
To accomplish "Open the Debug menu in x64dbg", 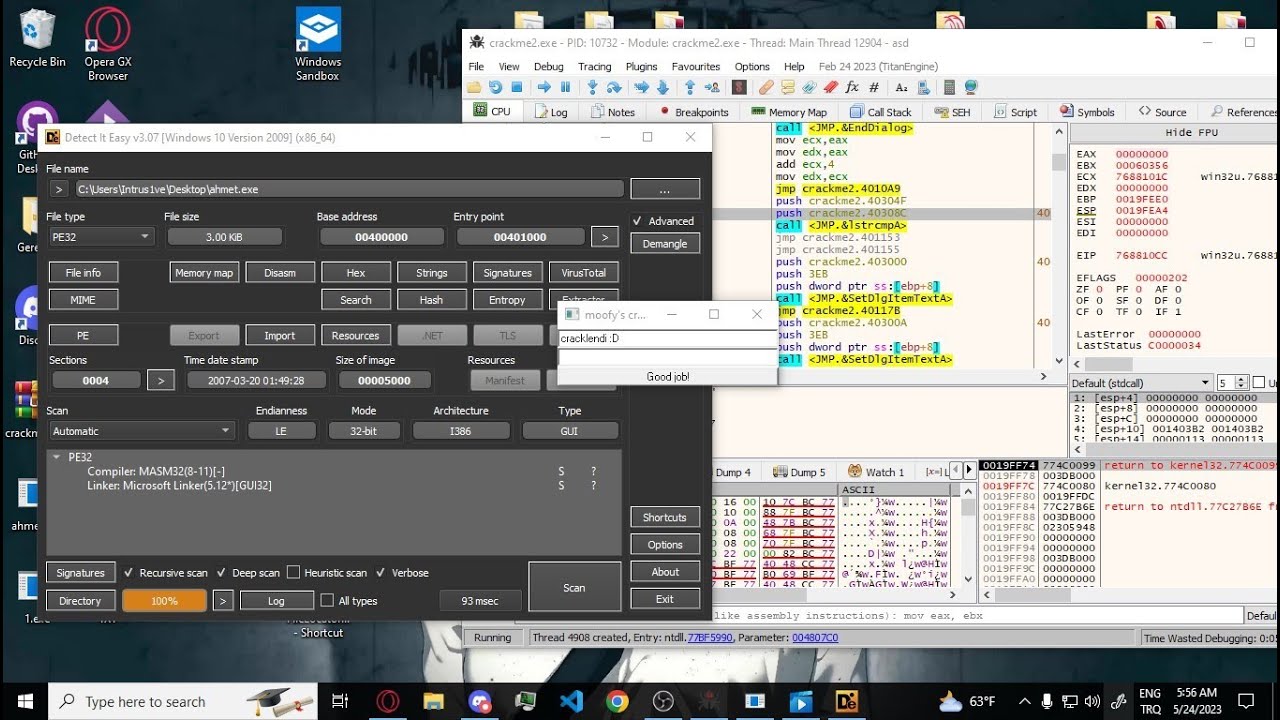I will 548,67.
